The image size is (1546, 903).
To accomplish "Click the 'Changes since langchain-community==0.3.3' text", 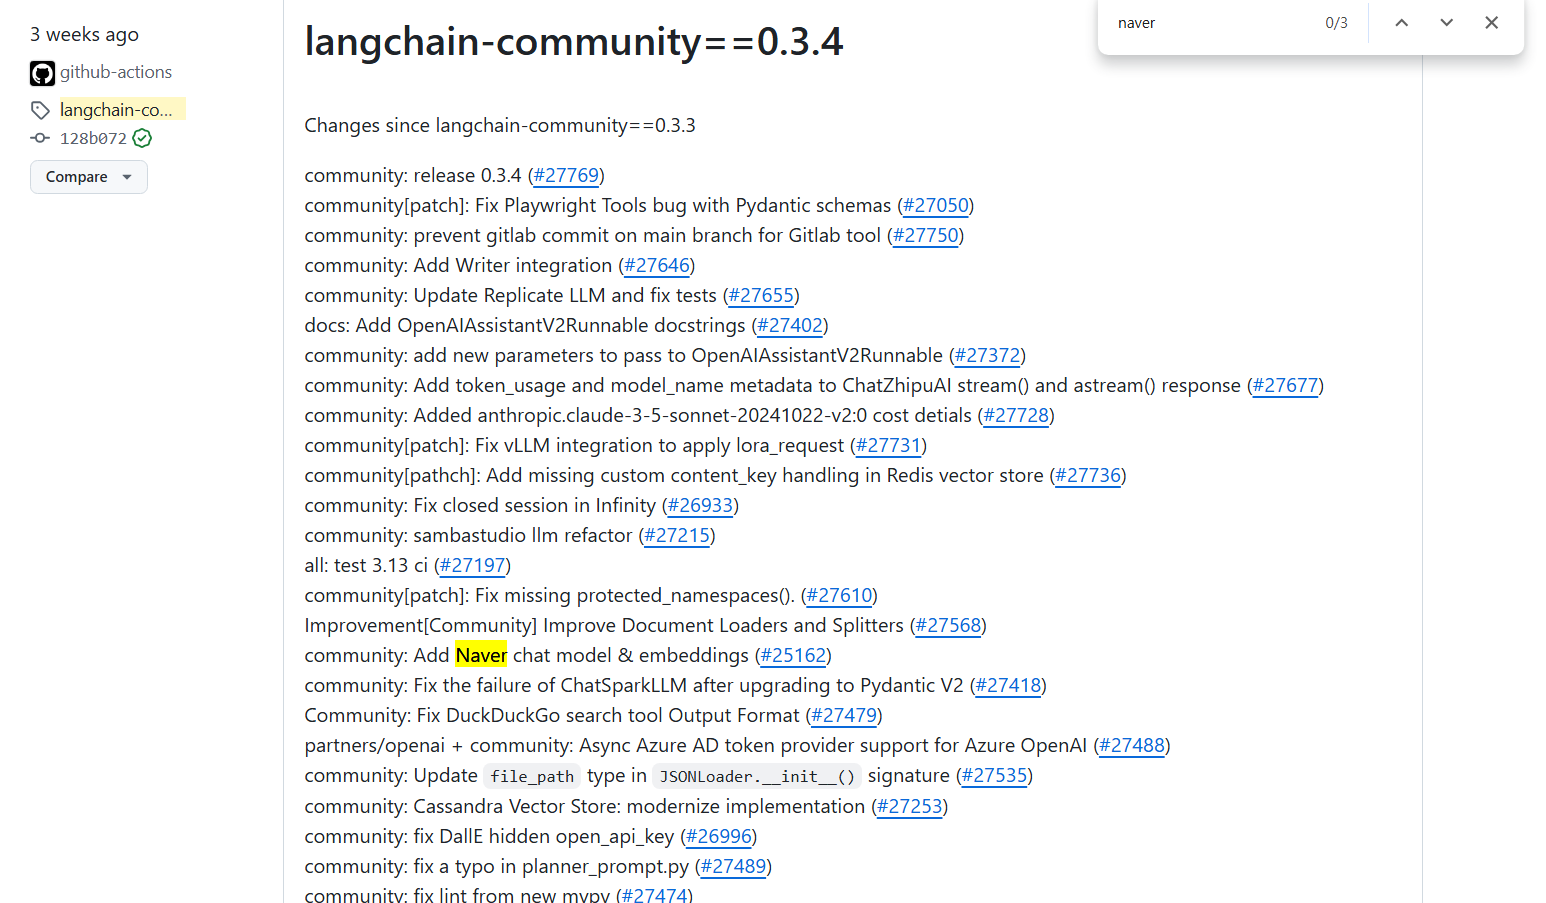I will tap(500, 126).
